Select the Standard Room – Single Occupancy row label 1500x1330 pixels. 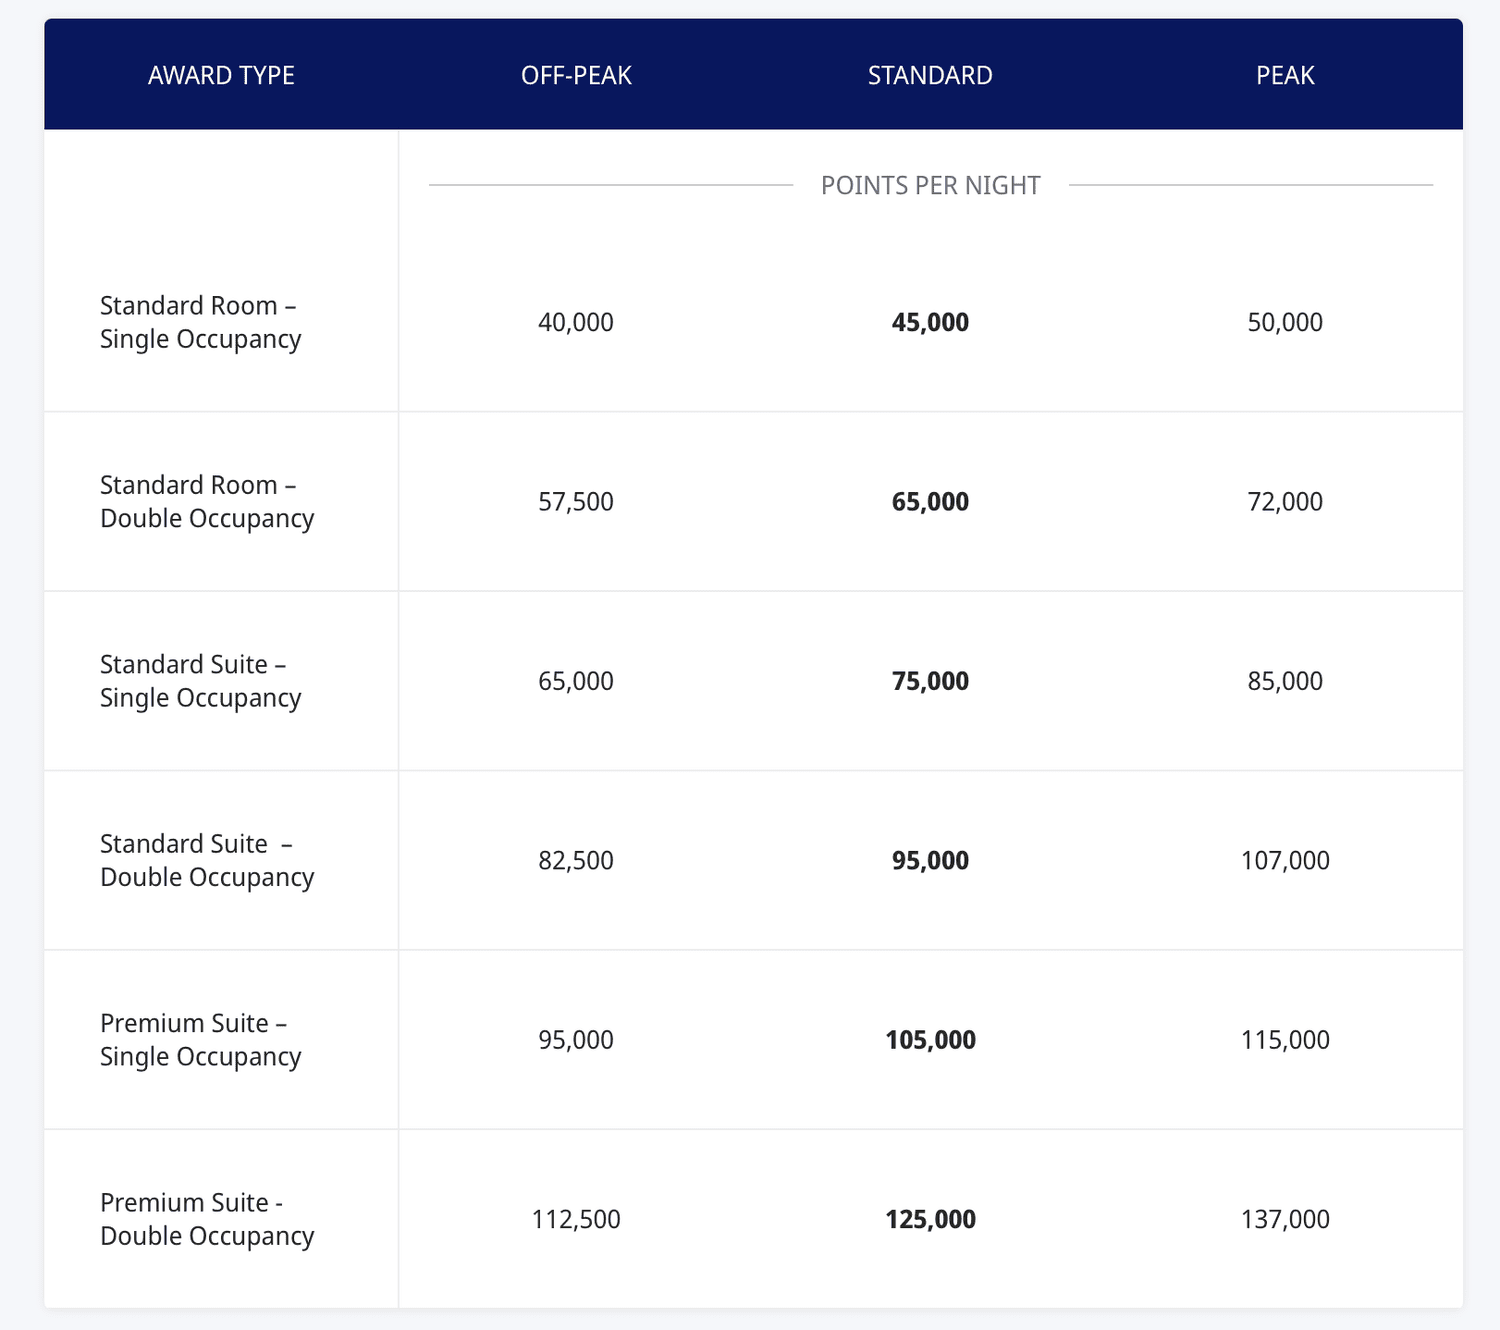point(199,321)
